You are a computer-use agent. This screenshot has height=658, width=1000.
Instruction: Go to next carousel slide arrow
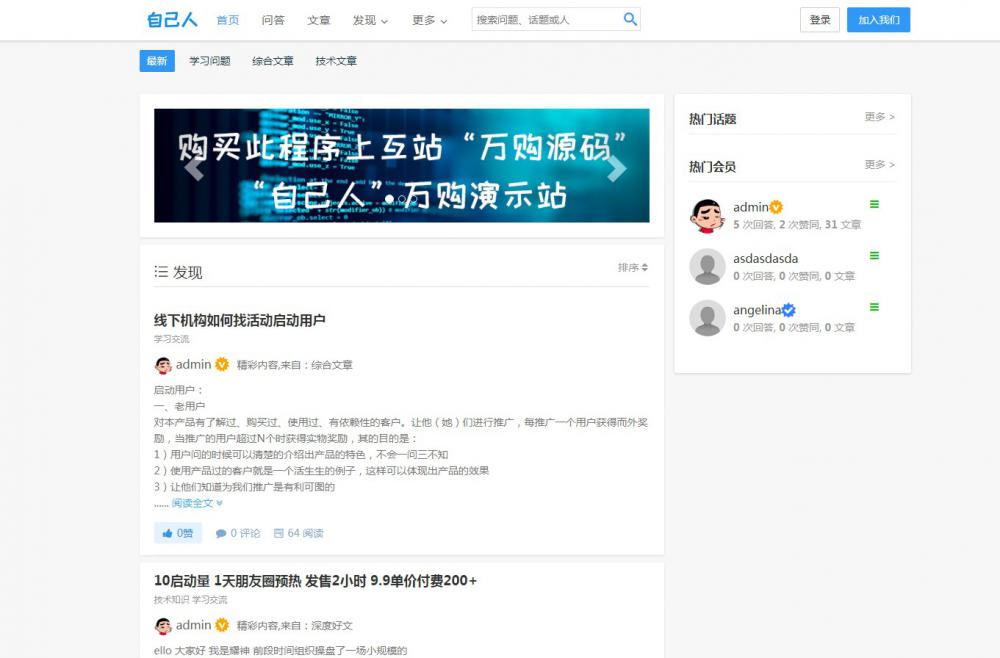coord(616,168)
